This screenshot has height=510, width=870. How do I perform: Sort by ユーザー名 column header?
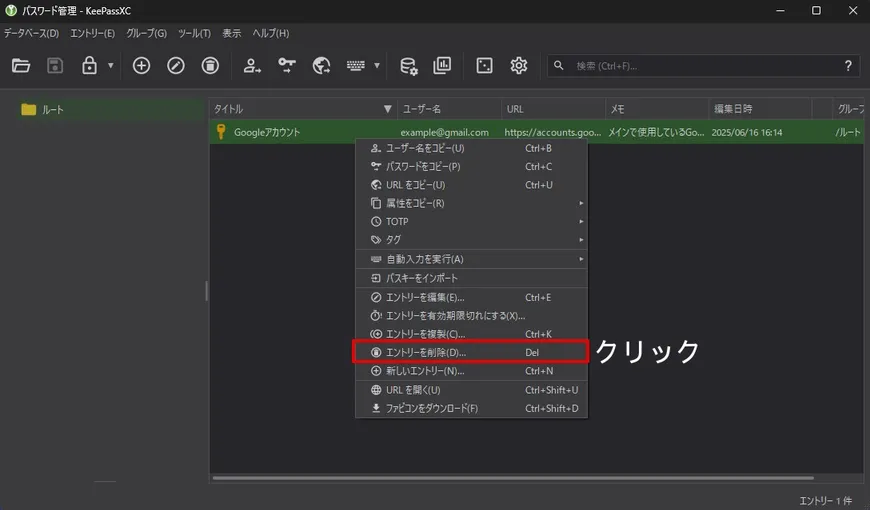pyautogui.click(x=449, y=109)
